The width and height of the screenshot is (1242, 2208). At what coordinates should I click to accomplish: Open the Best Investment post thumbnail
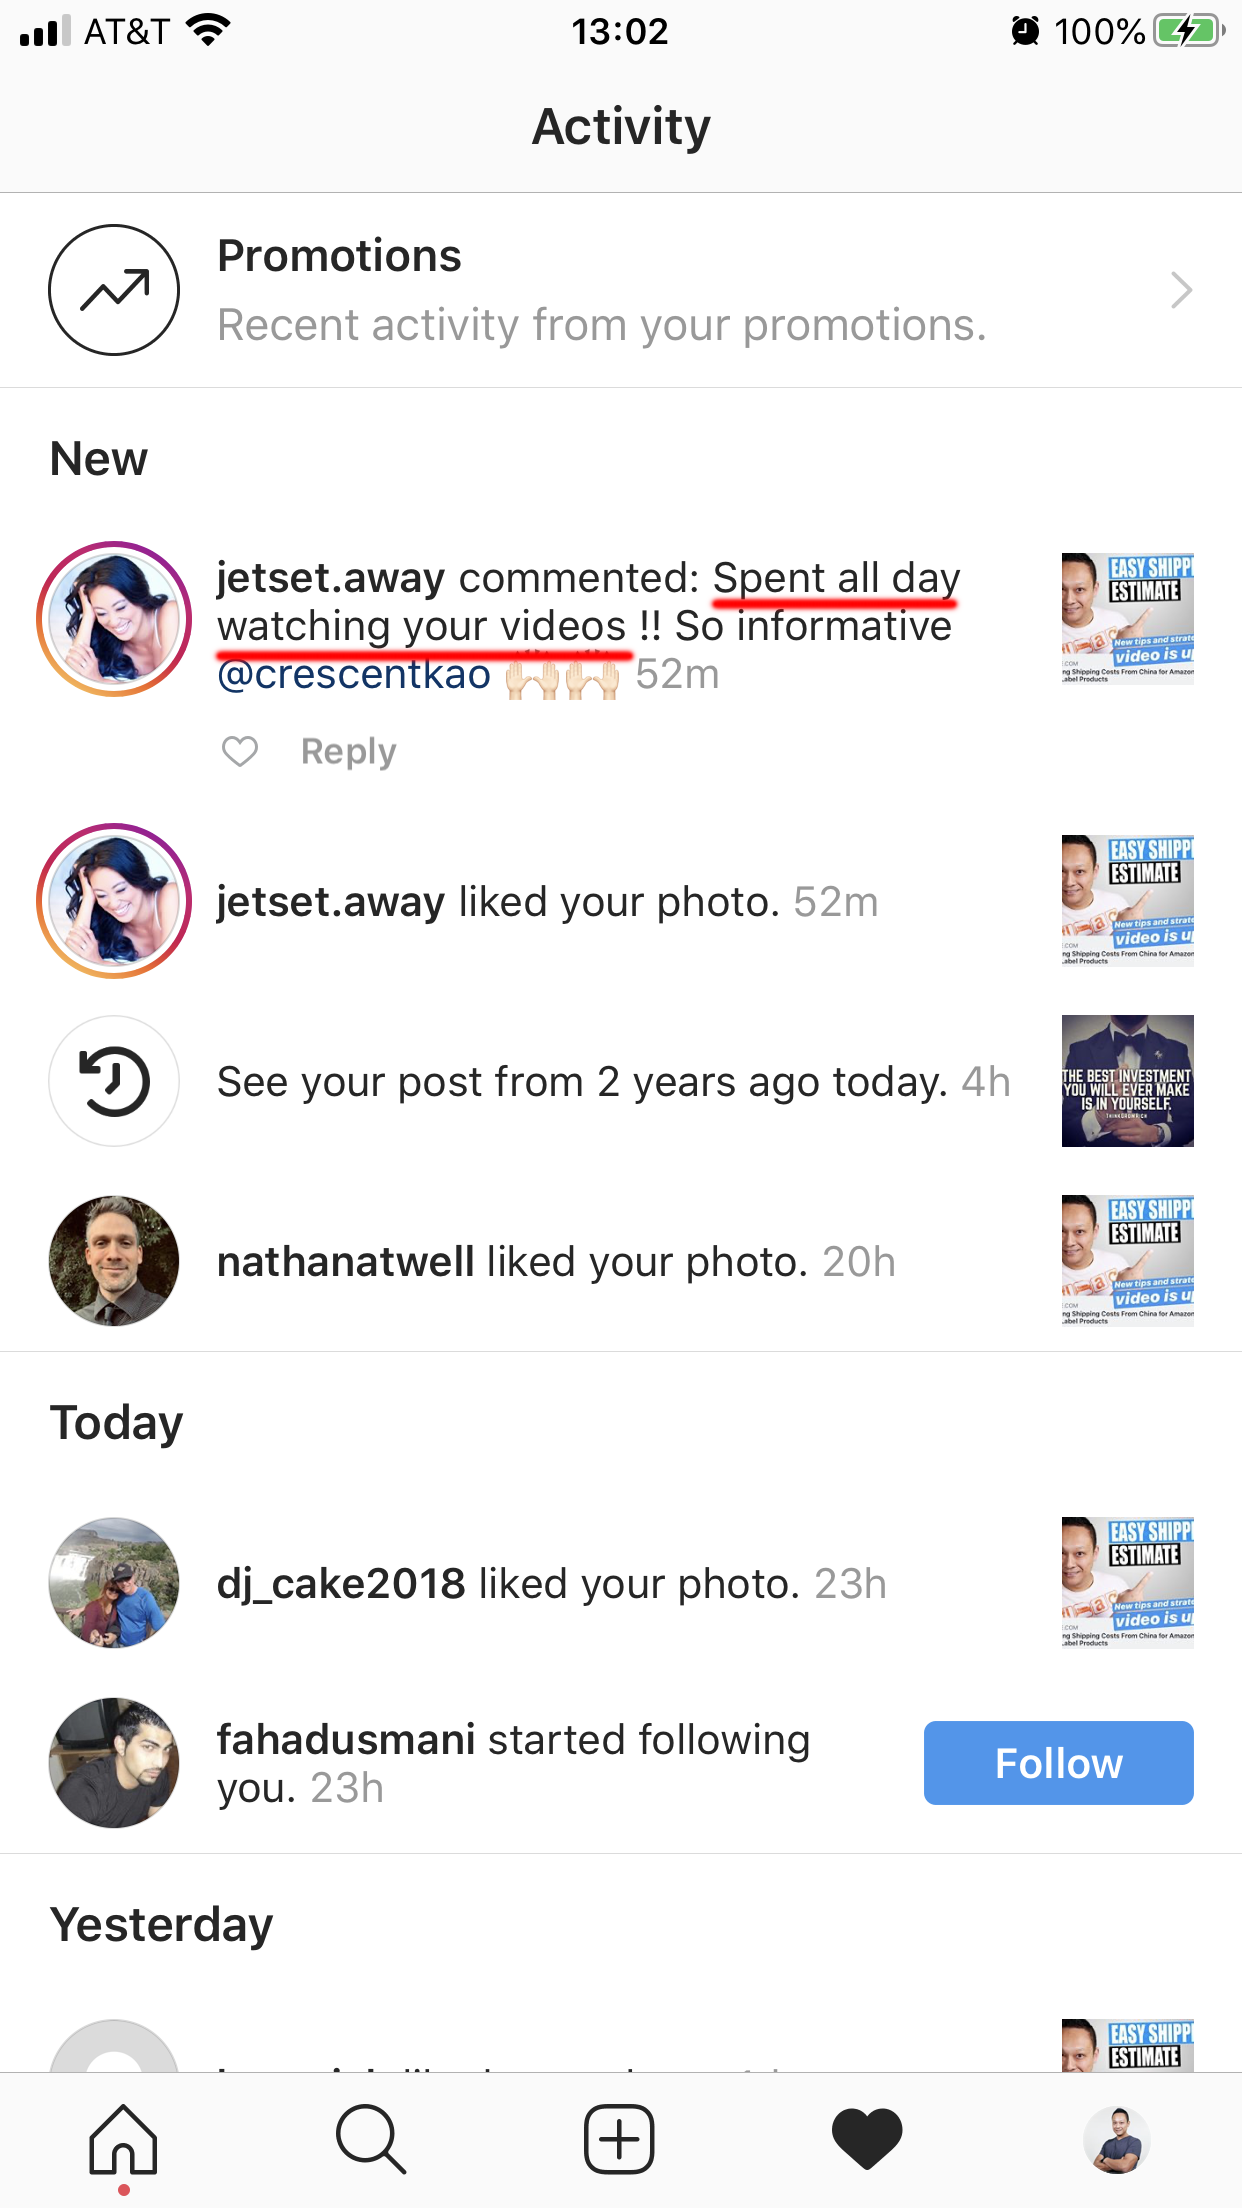click(1128, 1081)
